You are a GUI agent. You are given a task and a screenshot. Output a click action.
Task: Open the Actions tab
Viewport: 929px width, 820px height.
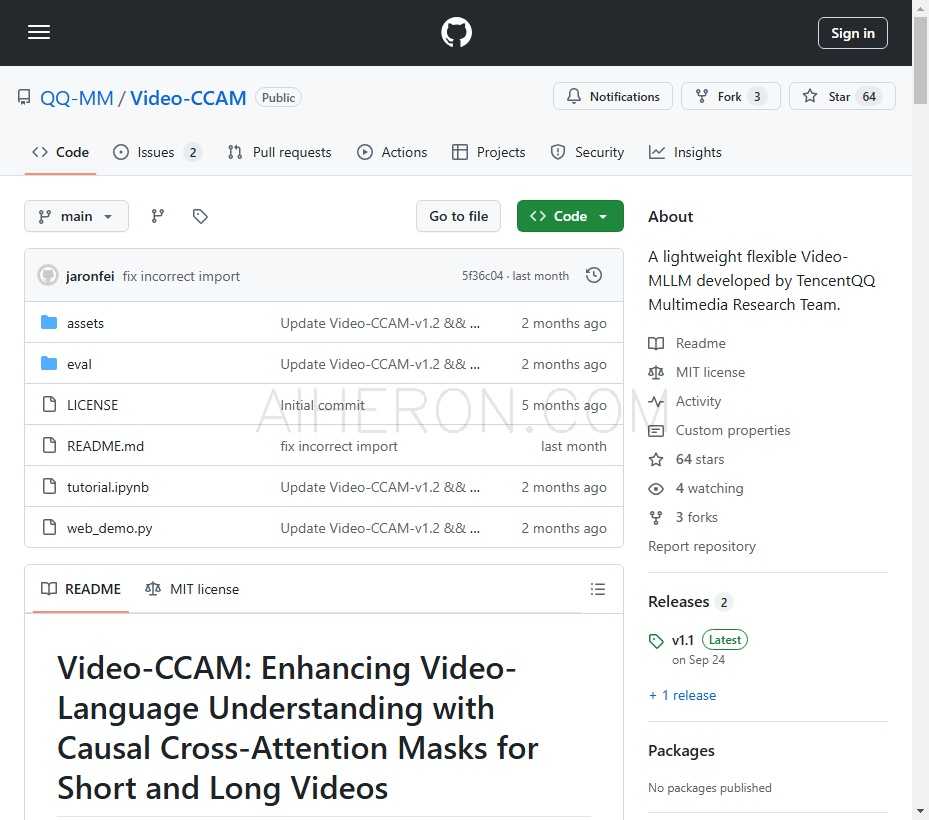coord(392,152)
